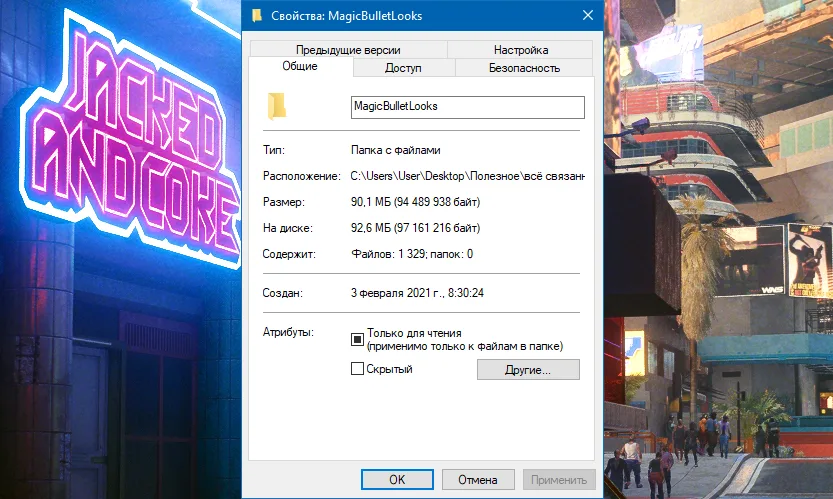The height and width of the screenshot is (499, 833).
Task: Click the on-disk value '92,6 МБ (97 161 216 байт)'
Action: pyautogui.click(x=415, y=228)
